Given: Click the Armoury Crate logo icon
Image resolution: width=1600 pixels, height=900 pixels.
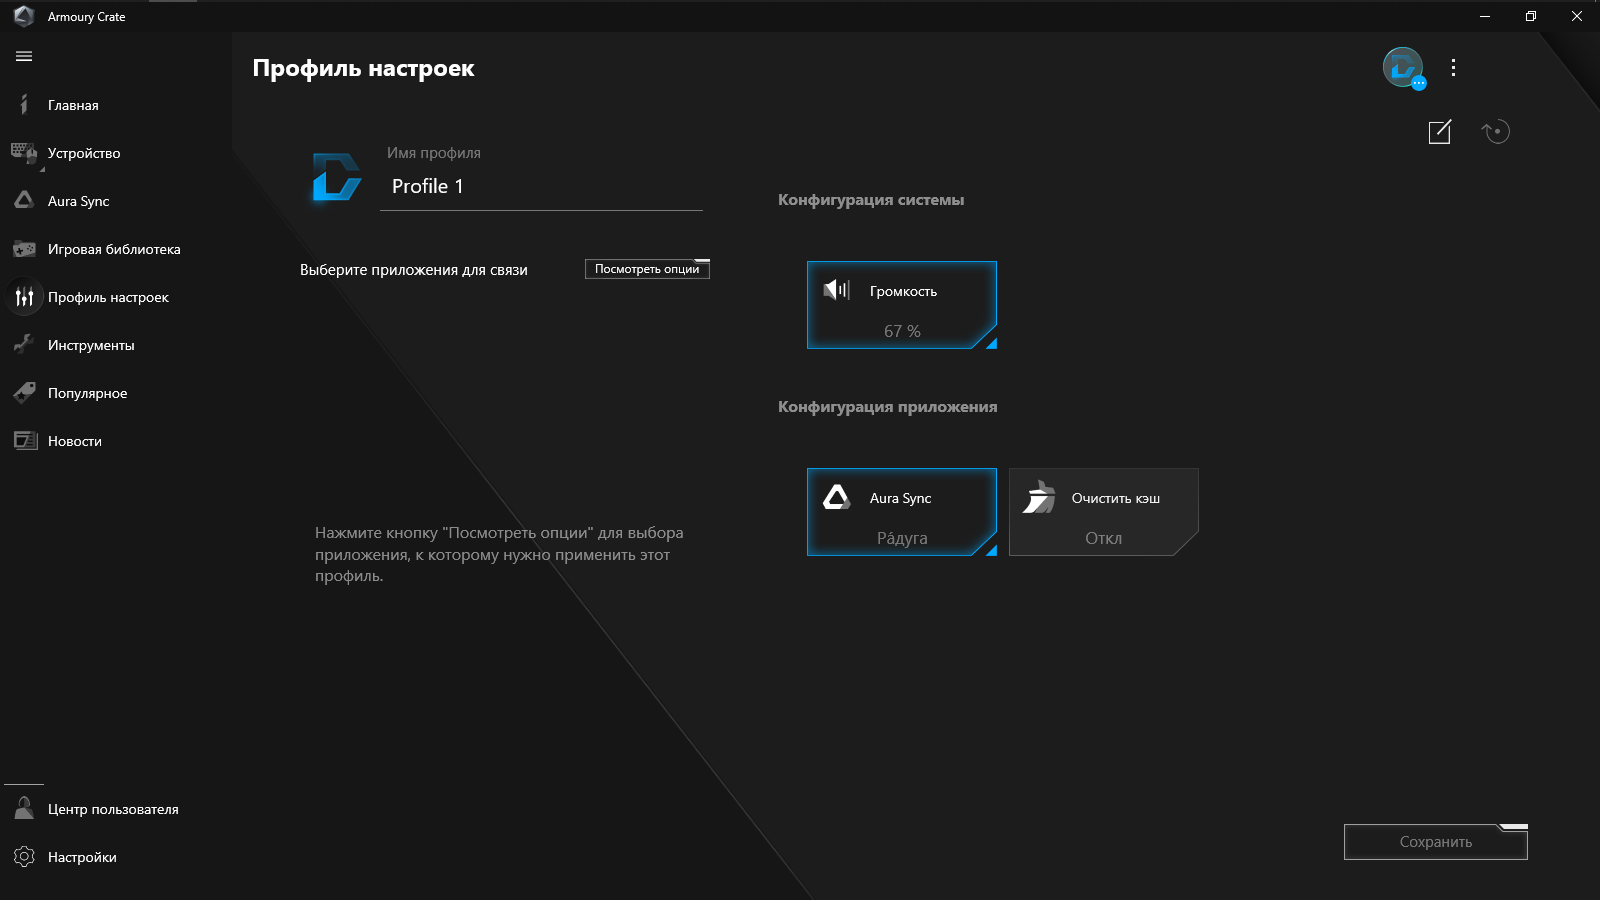Looking at the screenshot, I should (x=24, y=16).
